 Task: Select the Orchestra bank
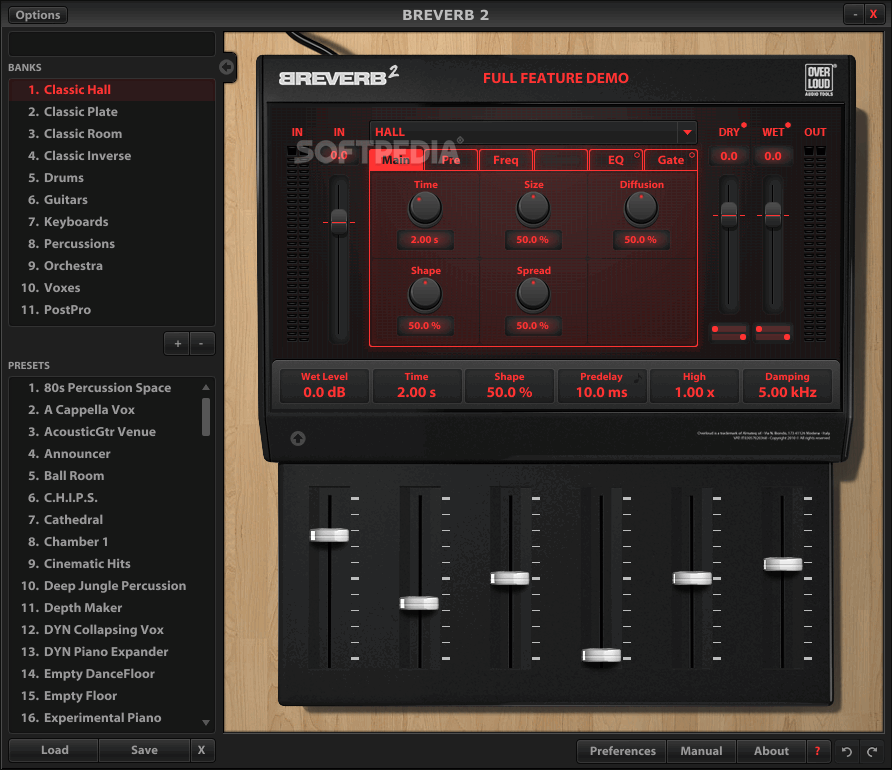click(x=112, y=266)
